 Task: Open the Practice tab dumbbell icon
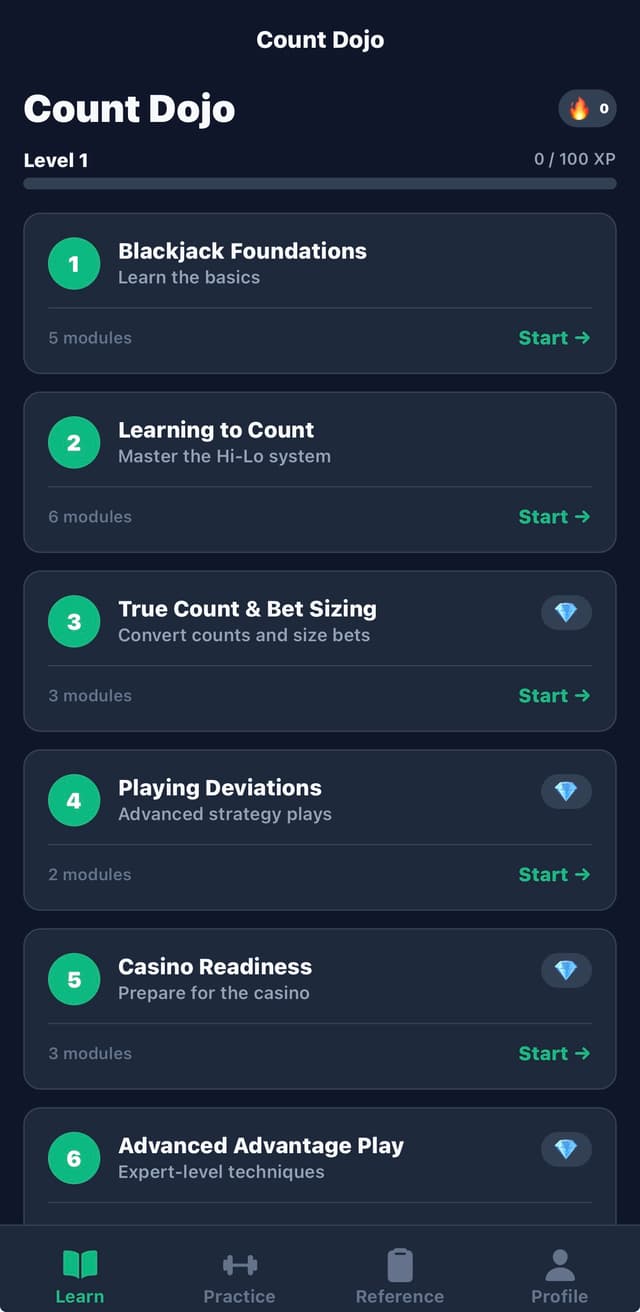click(x=240, y=1265)
